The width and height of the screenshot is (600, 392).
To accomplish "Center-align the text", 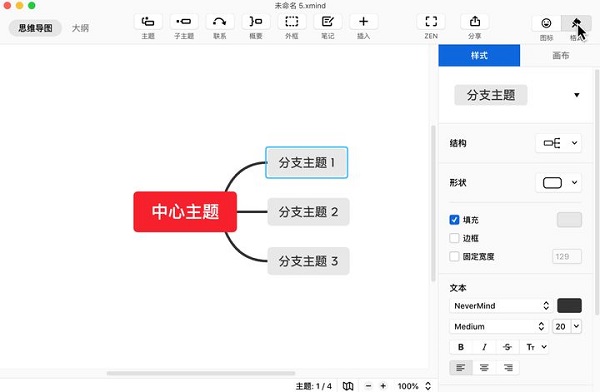I will pyautogui.click(x=484, y=368).
